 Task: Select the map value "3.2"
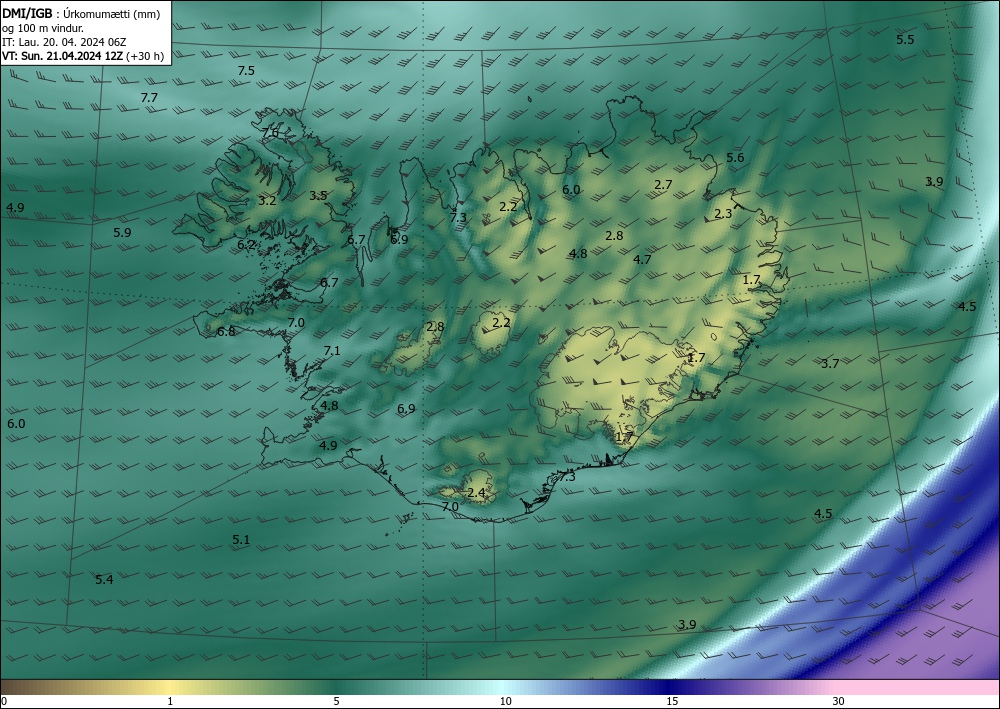267,201
